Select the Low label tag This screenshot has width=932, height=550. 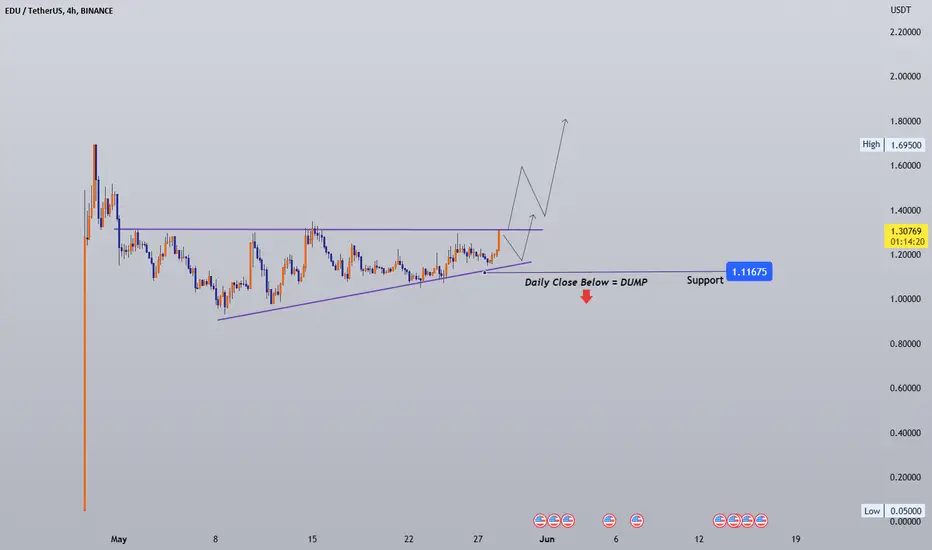(x=872, y=511)
